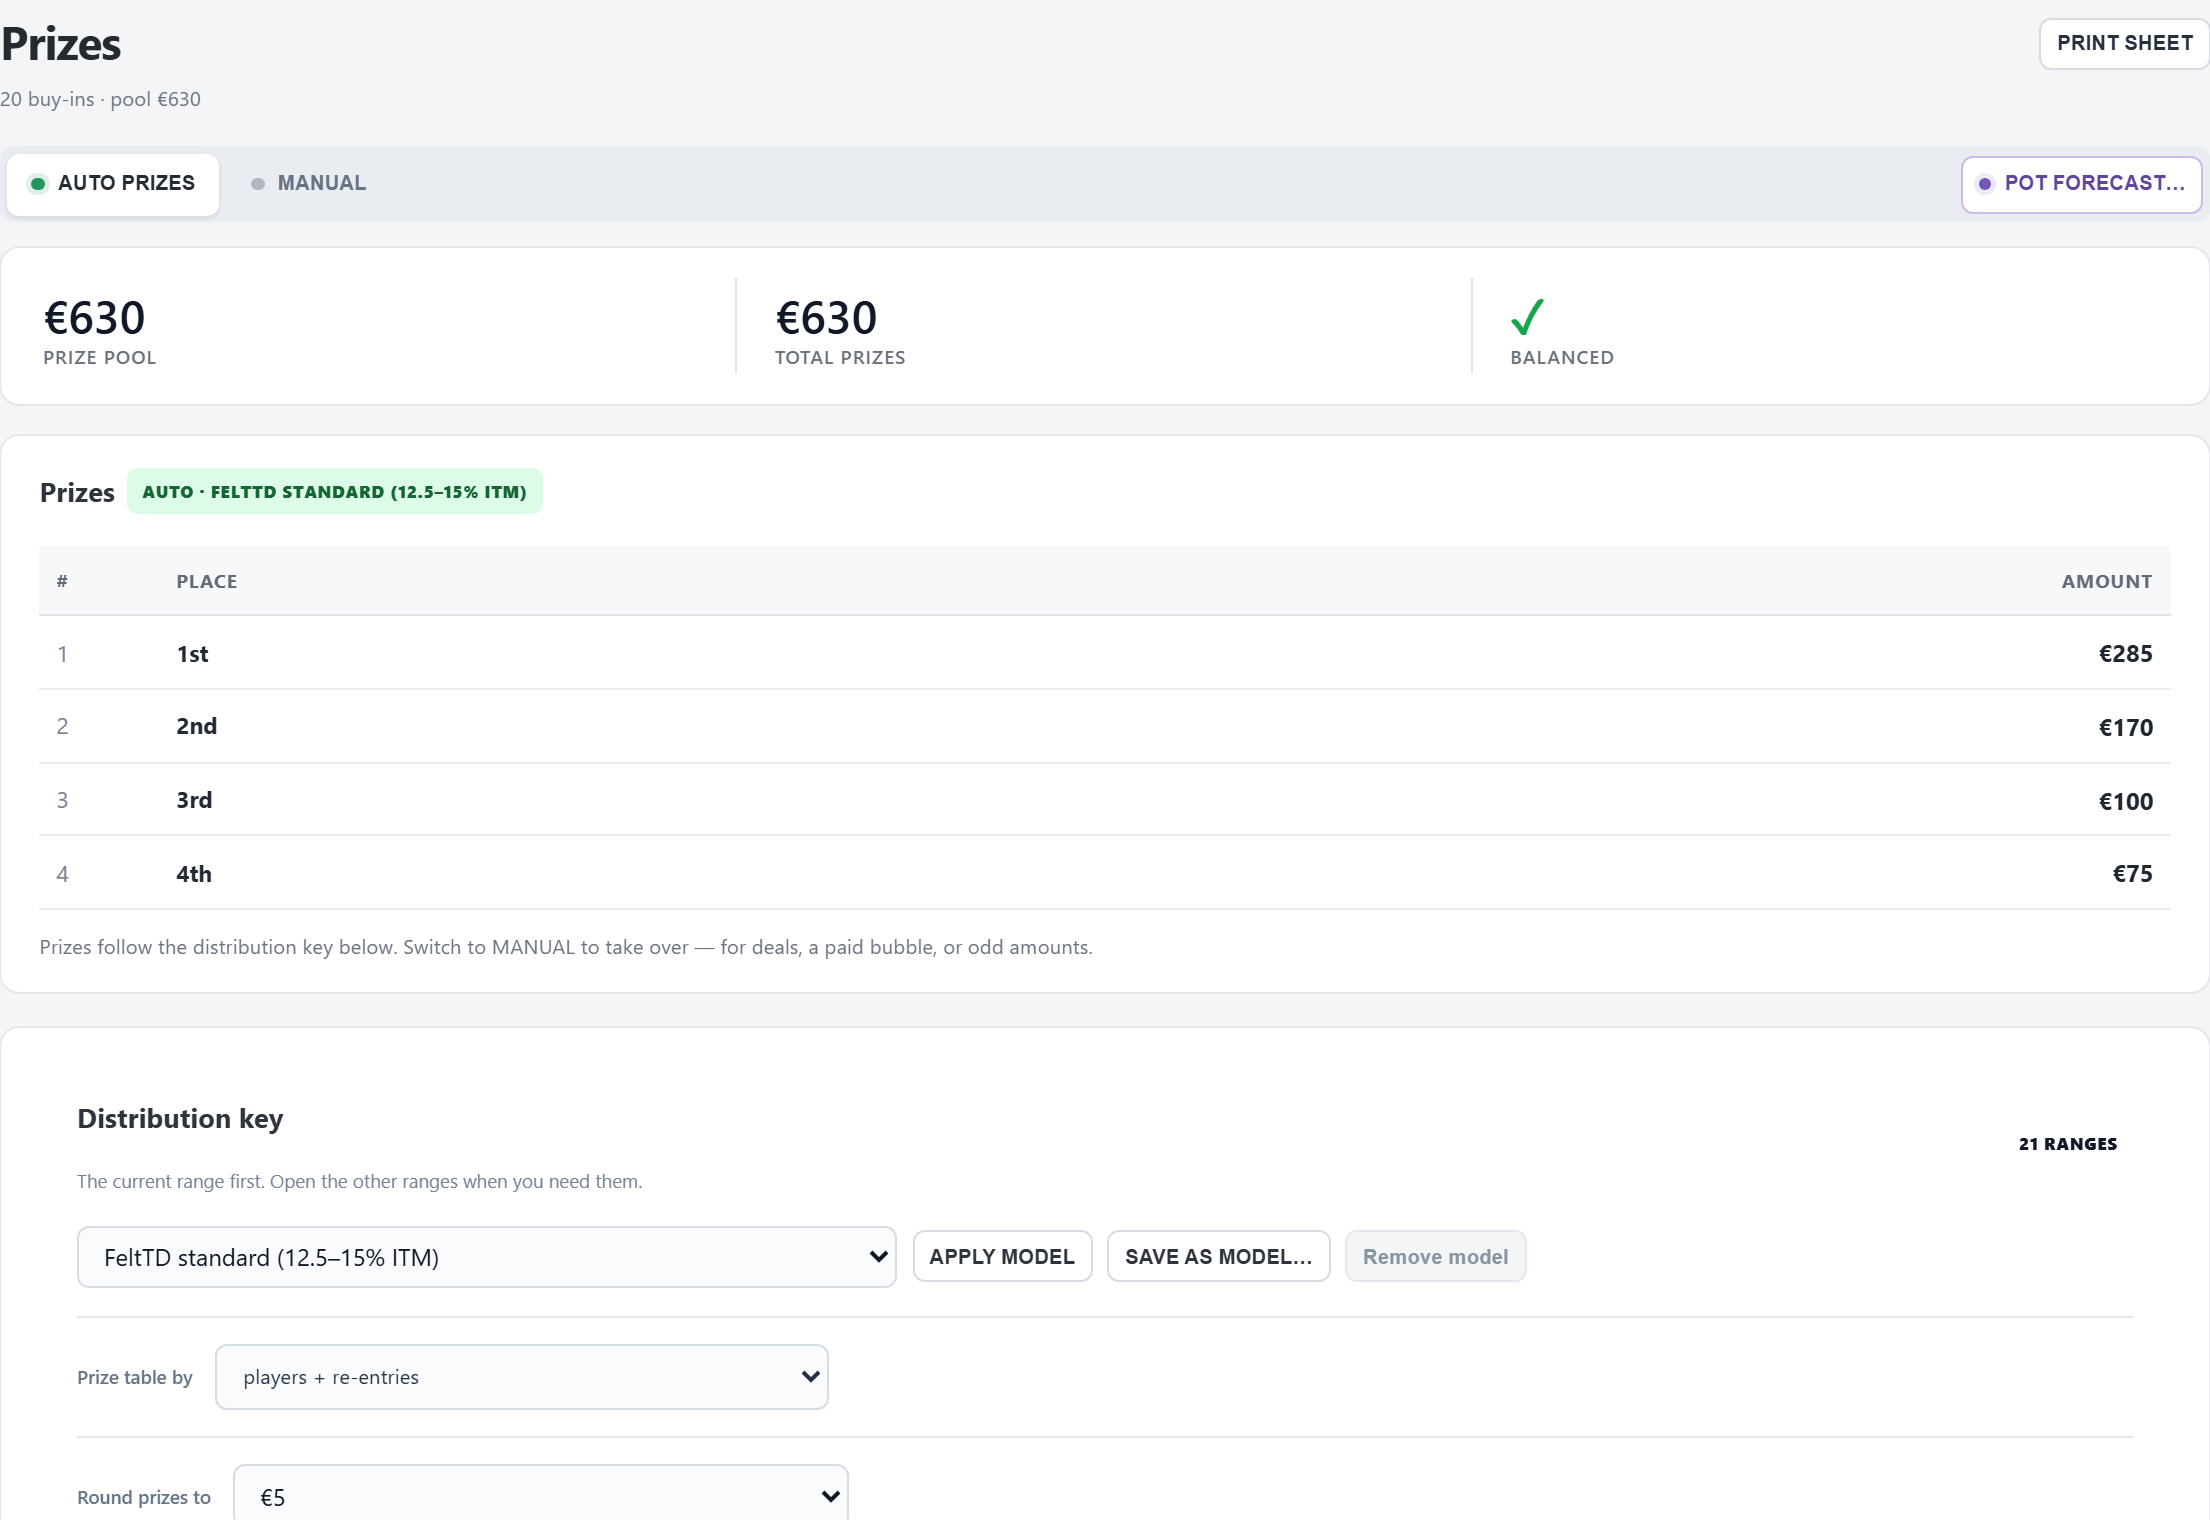Select the 1st place row
Viewport: 2210px width, 1520px height.
pos(1104,653)
